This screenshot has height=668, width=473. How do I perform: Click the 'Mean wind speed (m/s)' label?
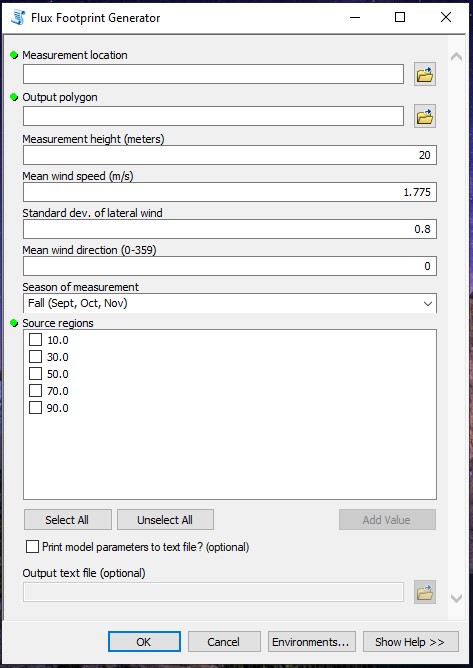tap(78, 176)
